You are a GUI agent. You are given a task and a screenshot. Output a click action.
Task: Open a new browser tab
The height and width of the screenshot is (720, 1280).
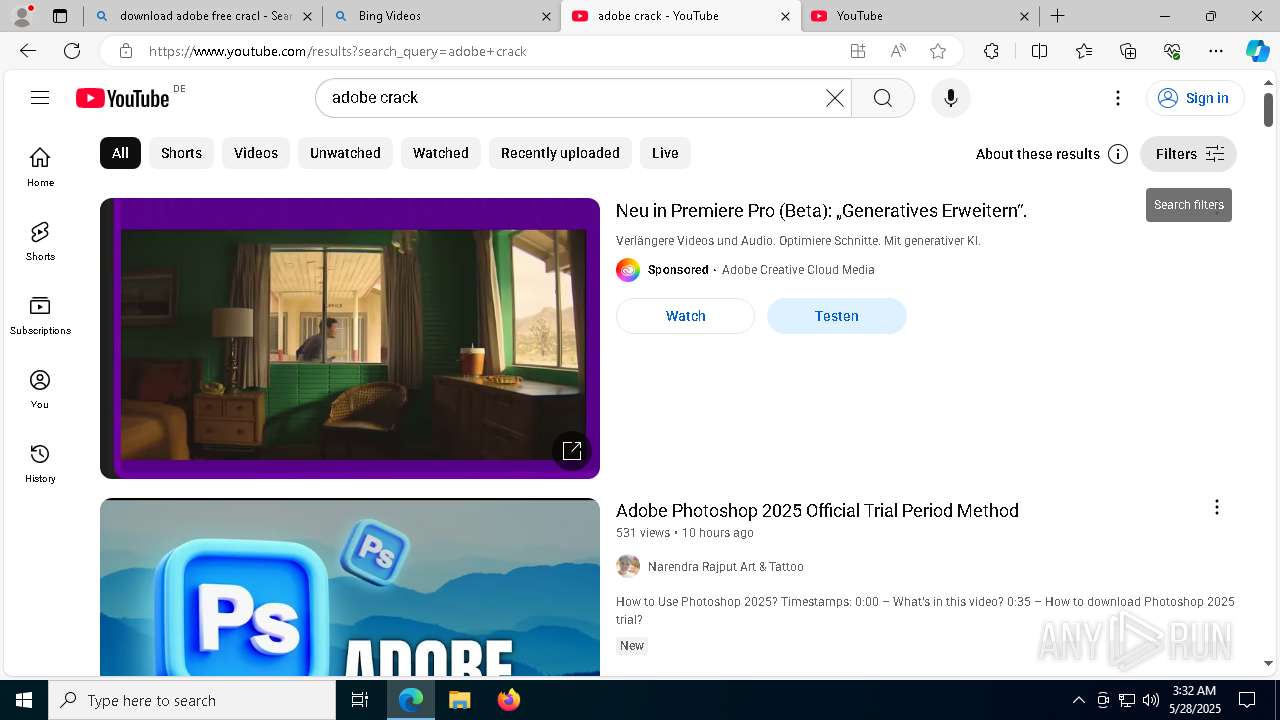(1057, 16)
